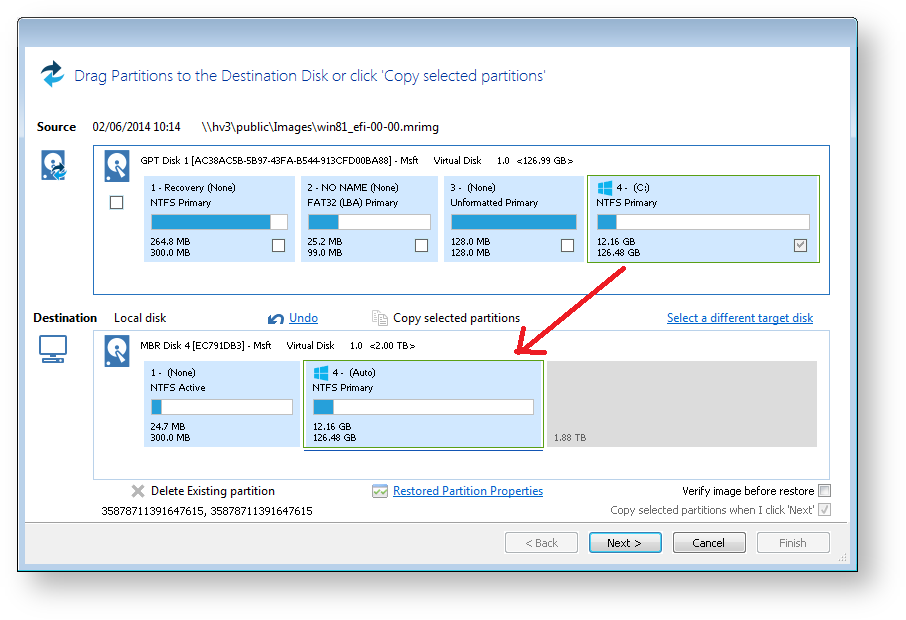This screenshot has width=906, height=620.
Task: Click the Next button
Action: [625, 542]
